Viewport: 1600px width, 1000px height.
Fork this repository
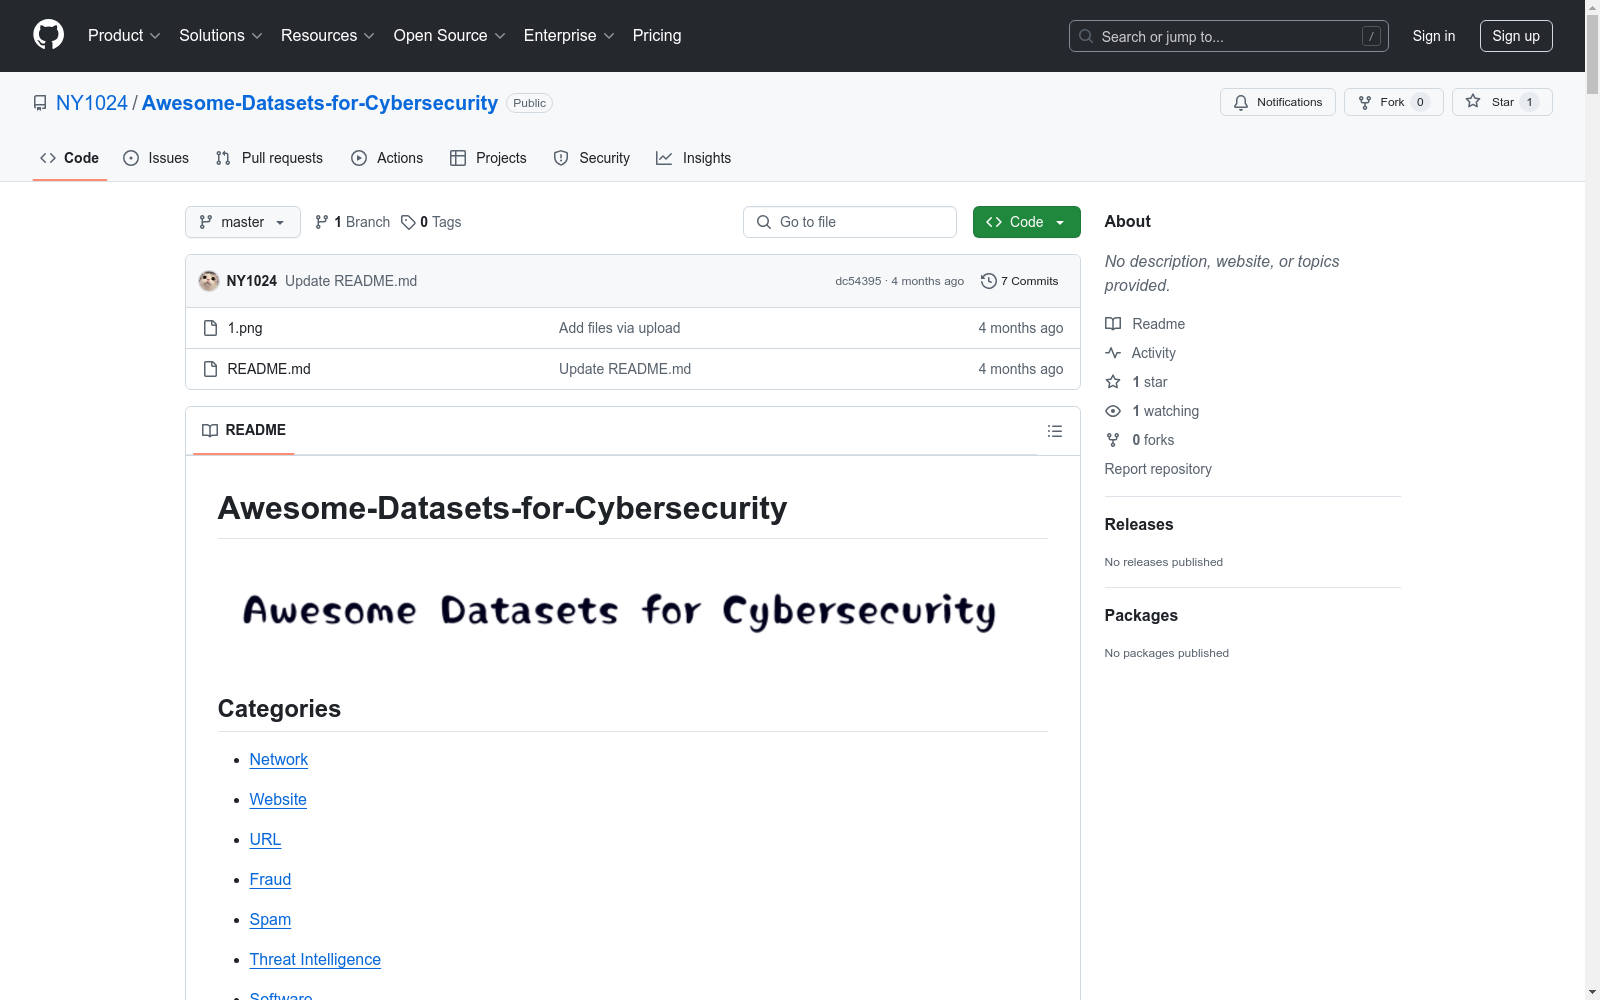pos(1394,102)
